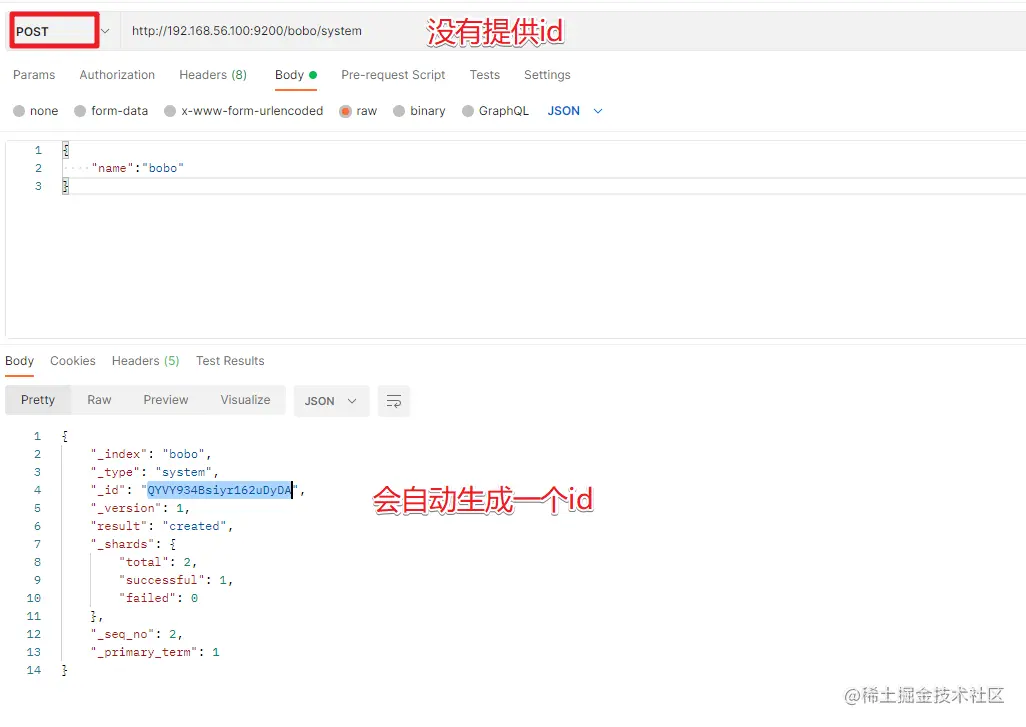The height and width of the screenshot is (727, 1026).
Task: Open the response Headers (5) tab
Action: point(145,361)
